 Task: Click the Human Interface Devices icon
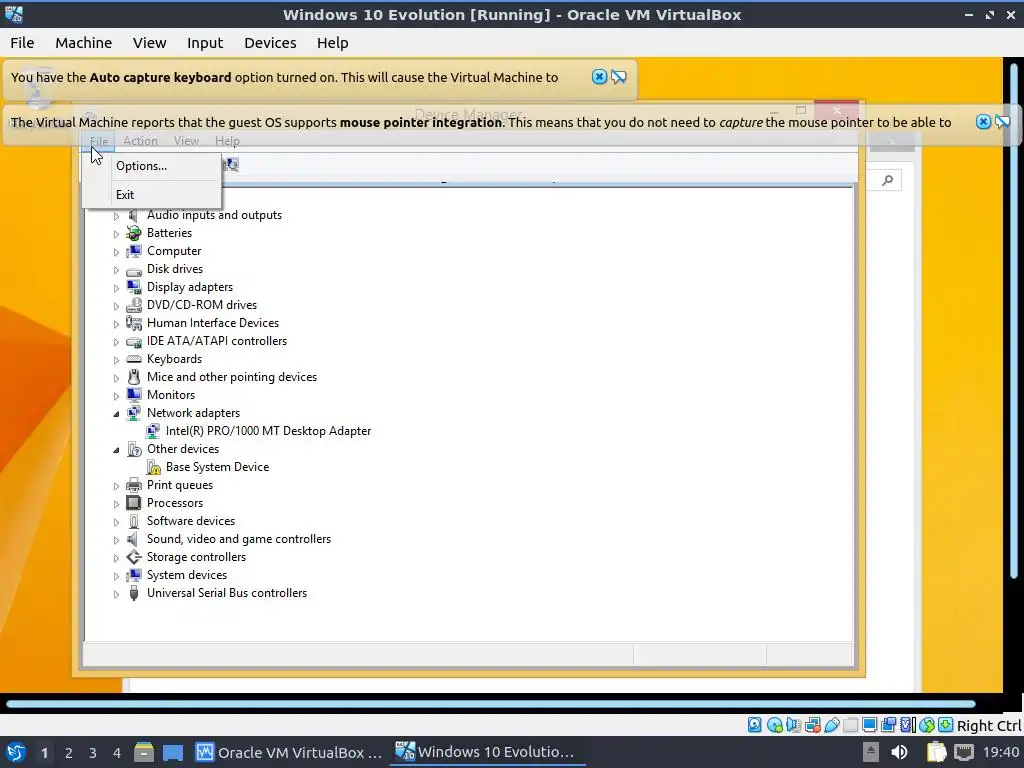pyautogui.click(x=134, y=323)
